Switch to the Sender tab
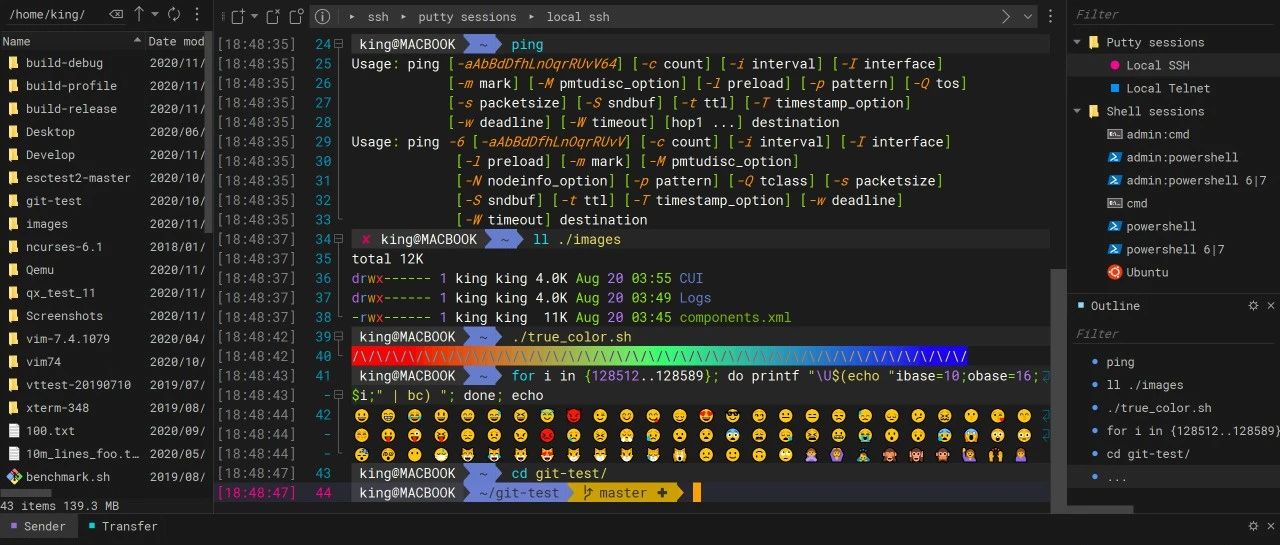 37,526
